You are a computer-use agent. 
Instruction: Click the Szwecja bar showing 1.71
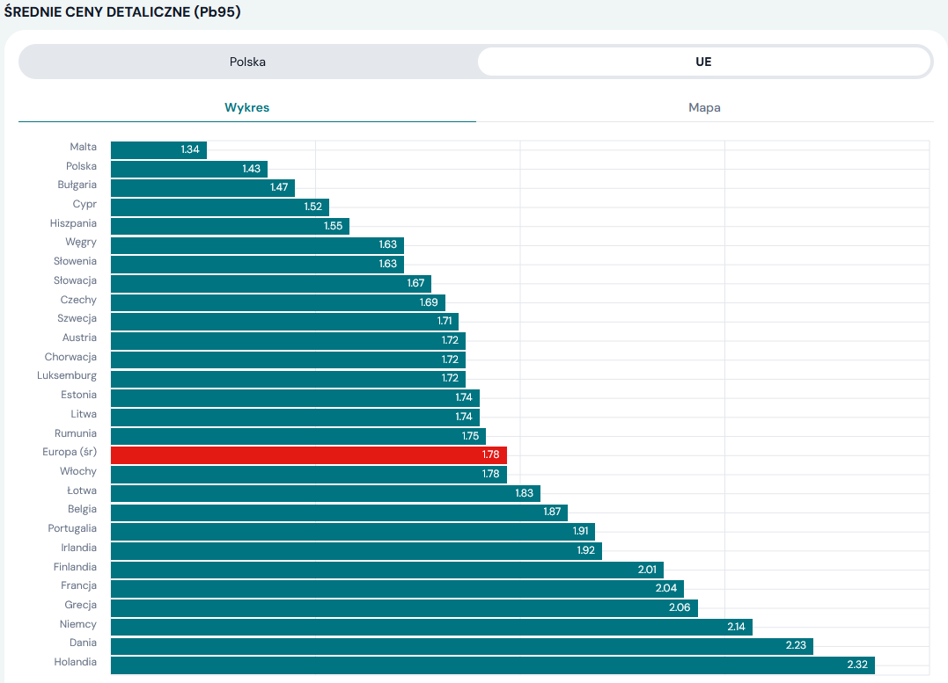pyautogui.click(x=285, y=322)
